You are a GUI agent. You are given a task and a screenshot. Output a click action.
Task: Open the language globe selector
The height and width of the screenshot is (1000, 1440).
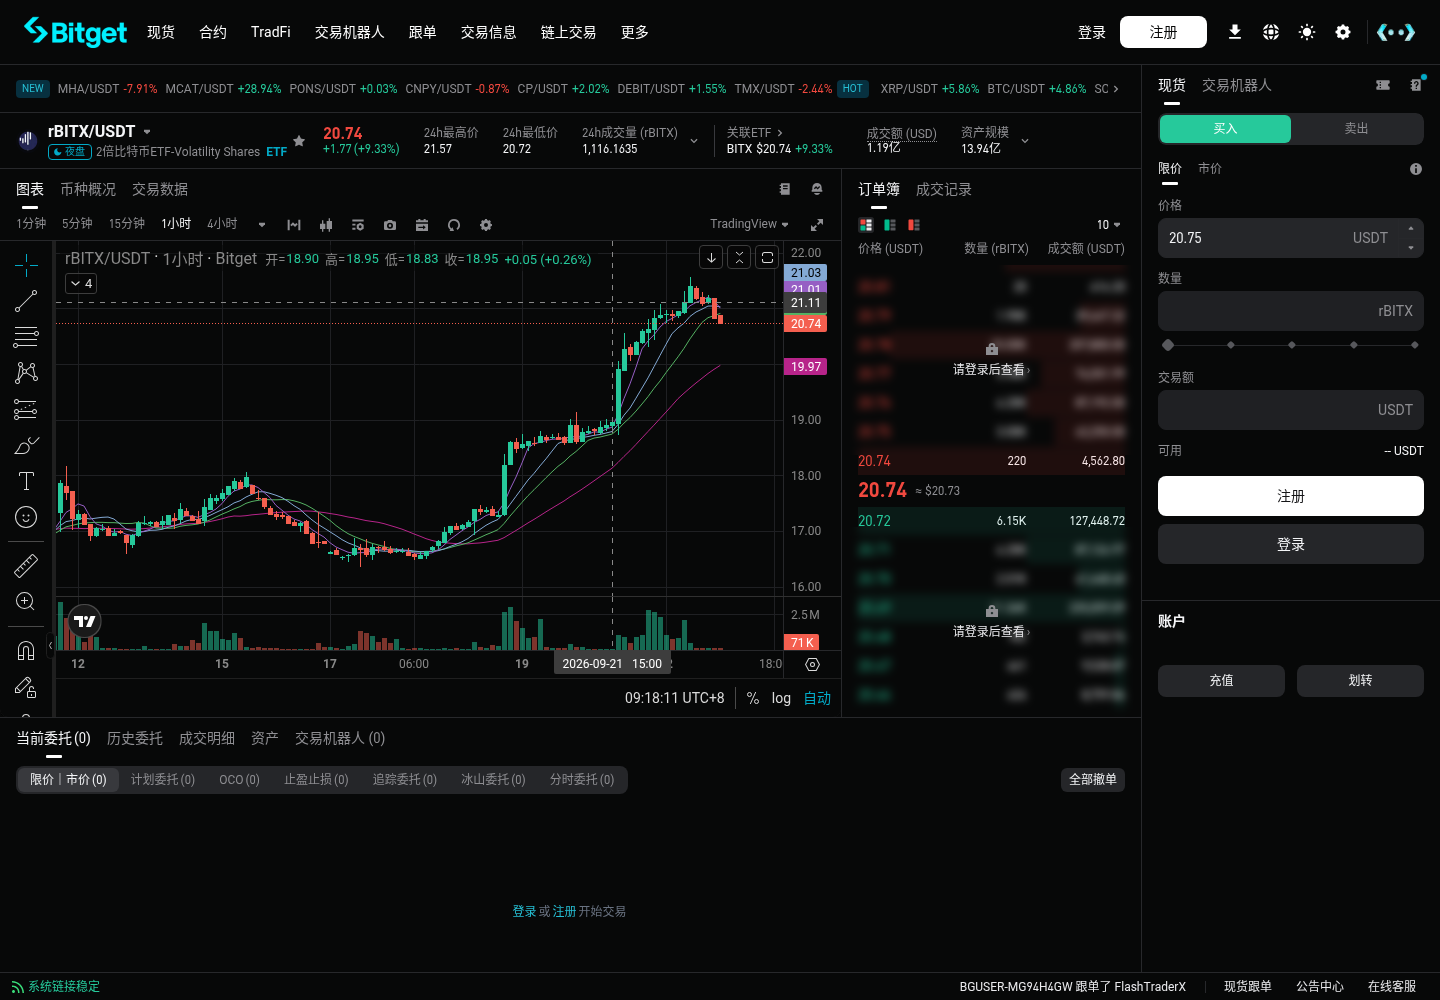click(1271, 32)
